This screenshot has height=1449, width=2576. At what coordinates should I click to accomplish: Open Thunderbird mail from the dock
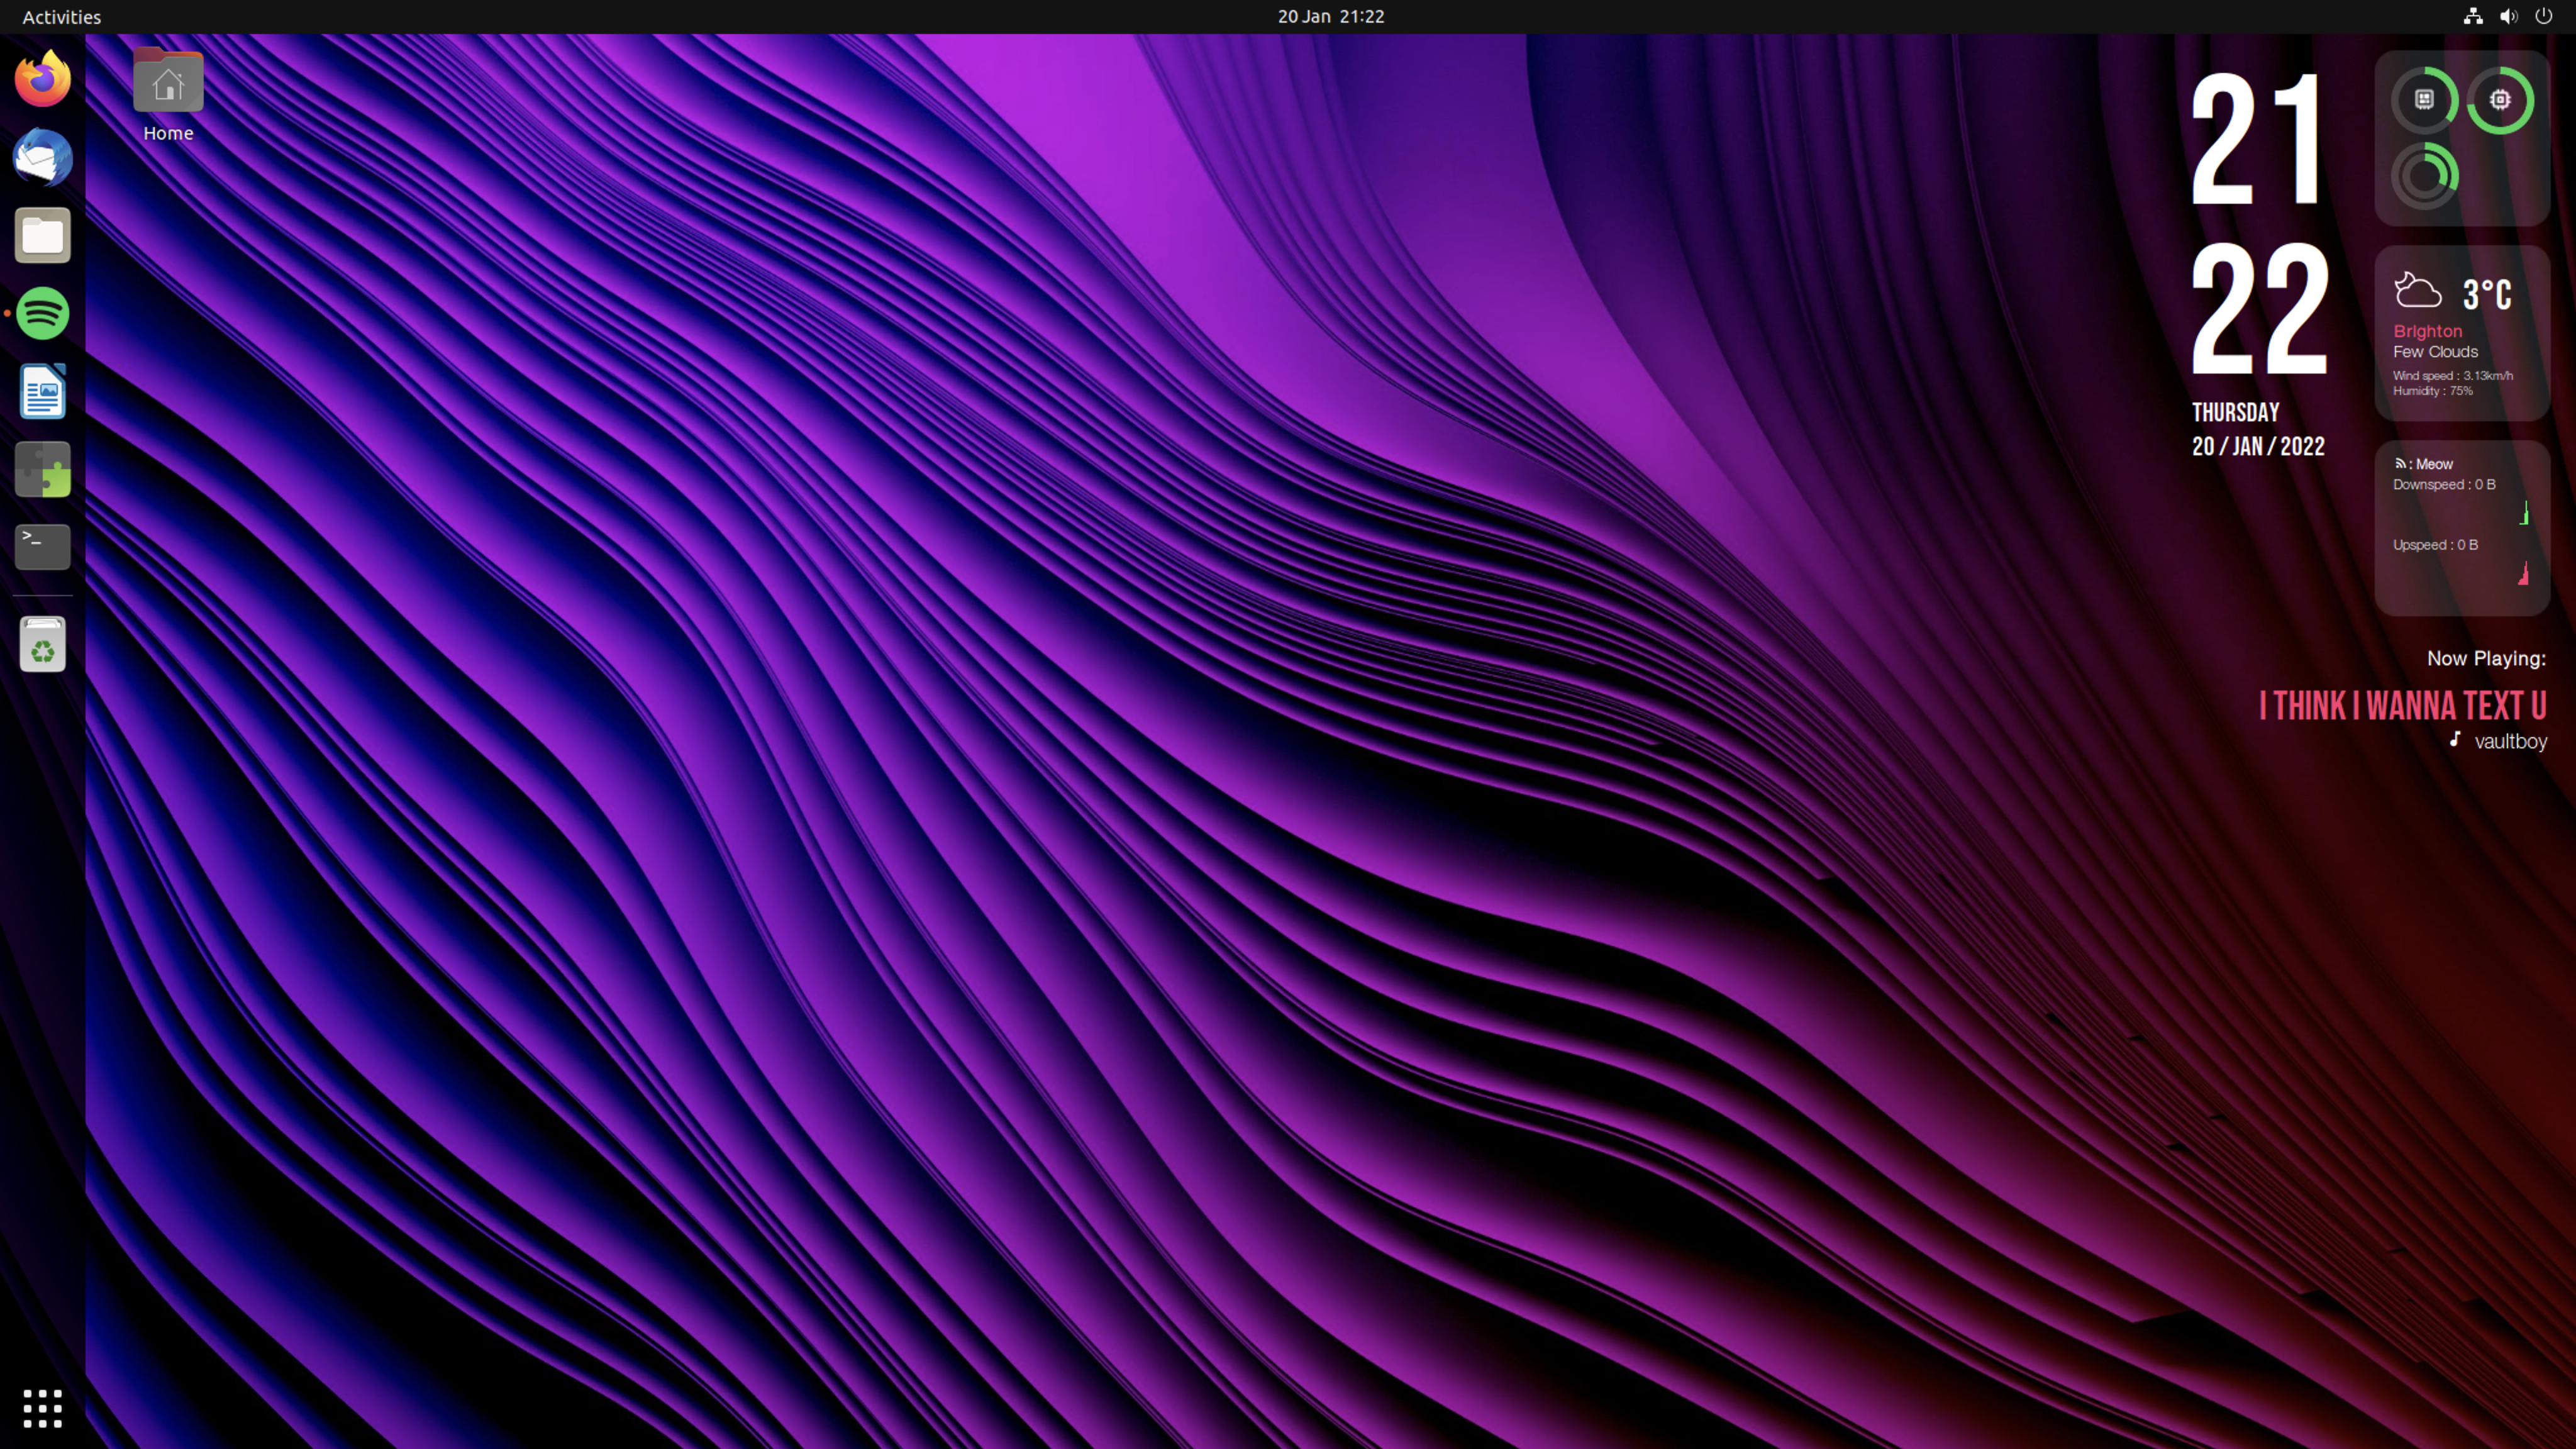coord(43,157)
